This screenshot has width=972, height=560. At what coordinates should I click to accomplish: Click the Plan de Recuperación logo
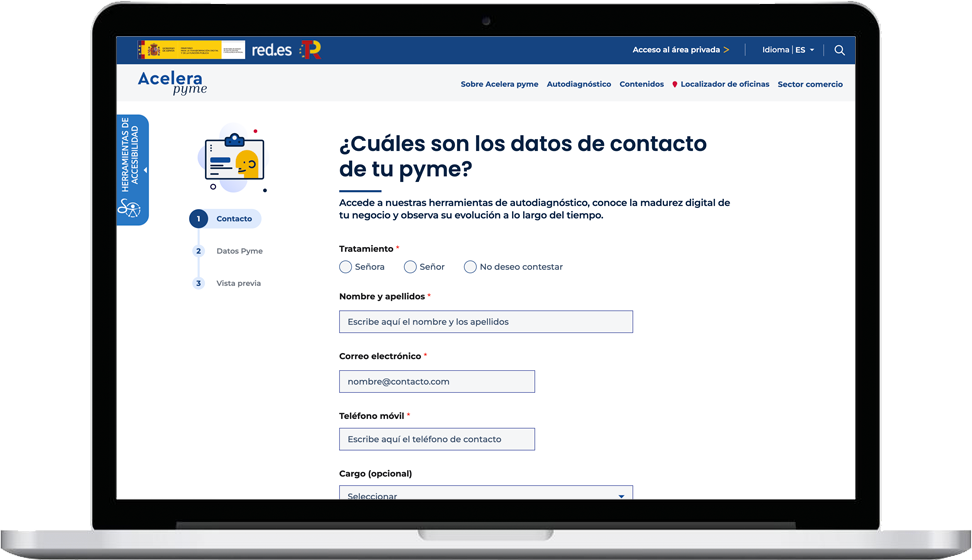coord(310,50)
